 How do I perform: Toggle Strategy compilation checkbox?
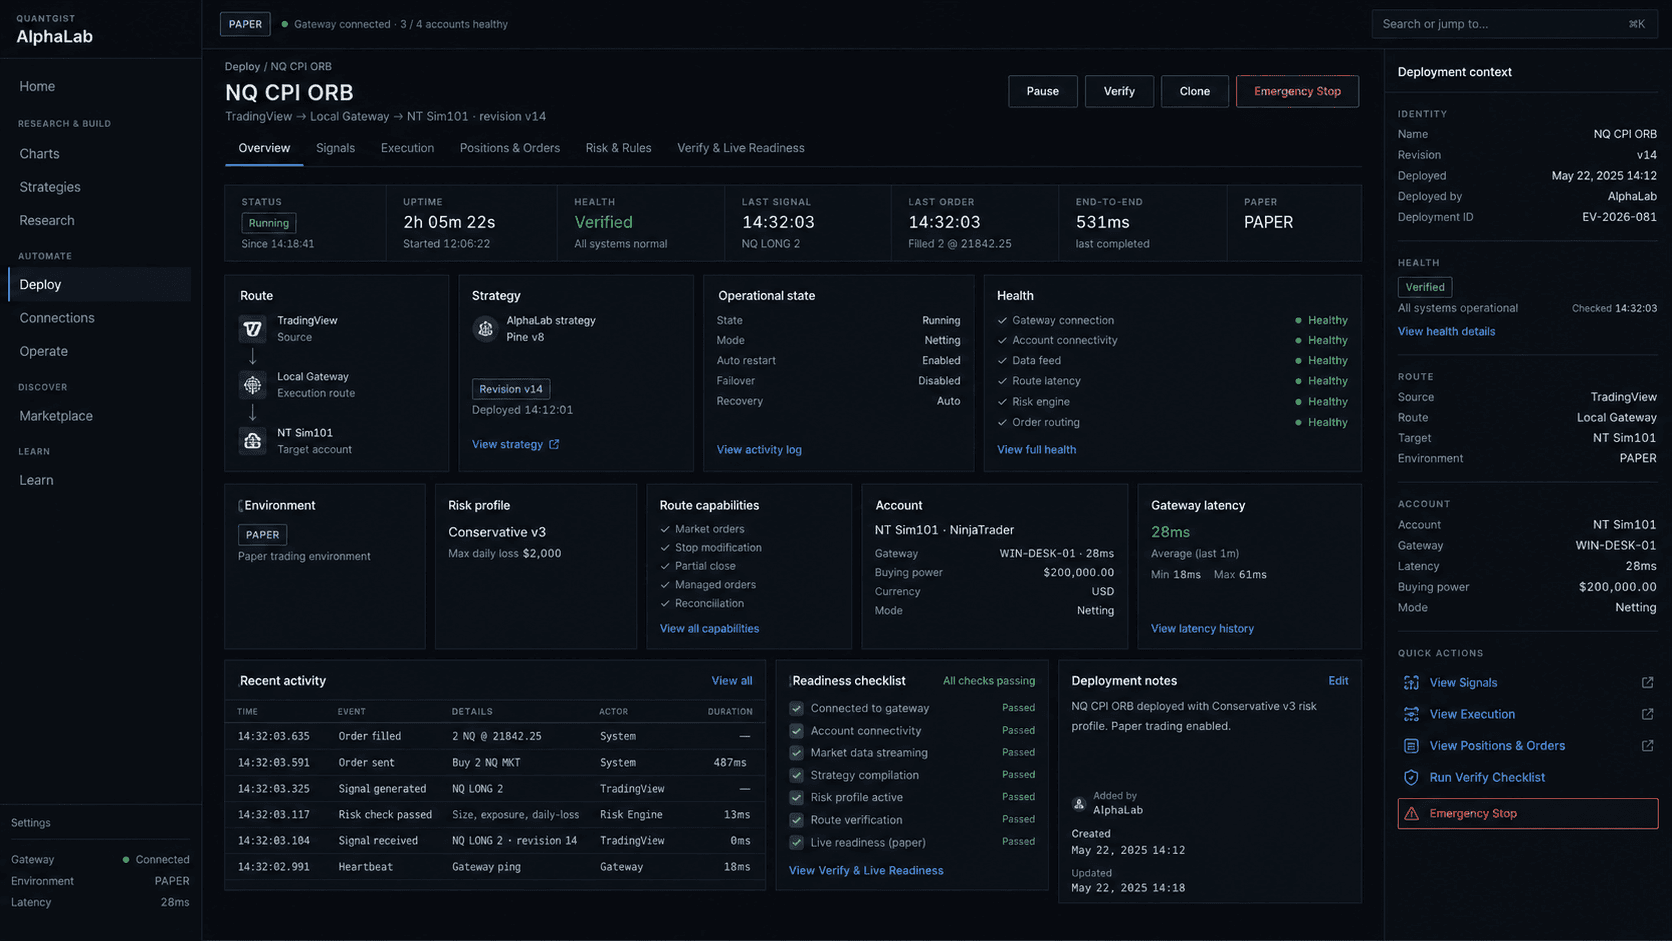[796, 775]
